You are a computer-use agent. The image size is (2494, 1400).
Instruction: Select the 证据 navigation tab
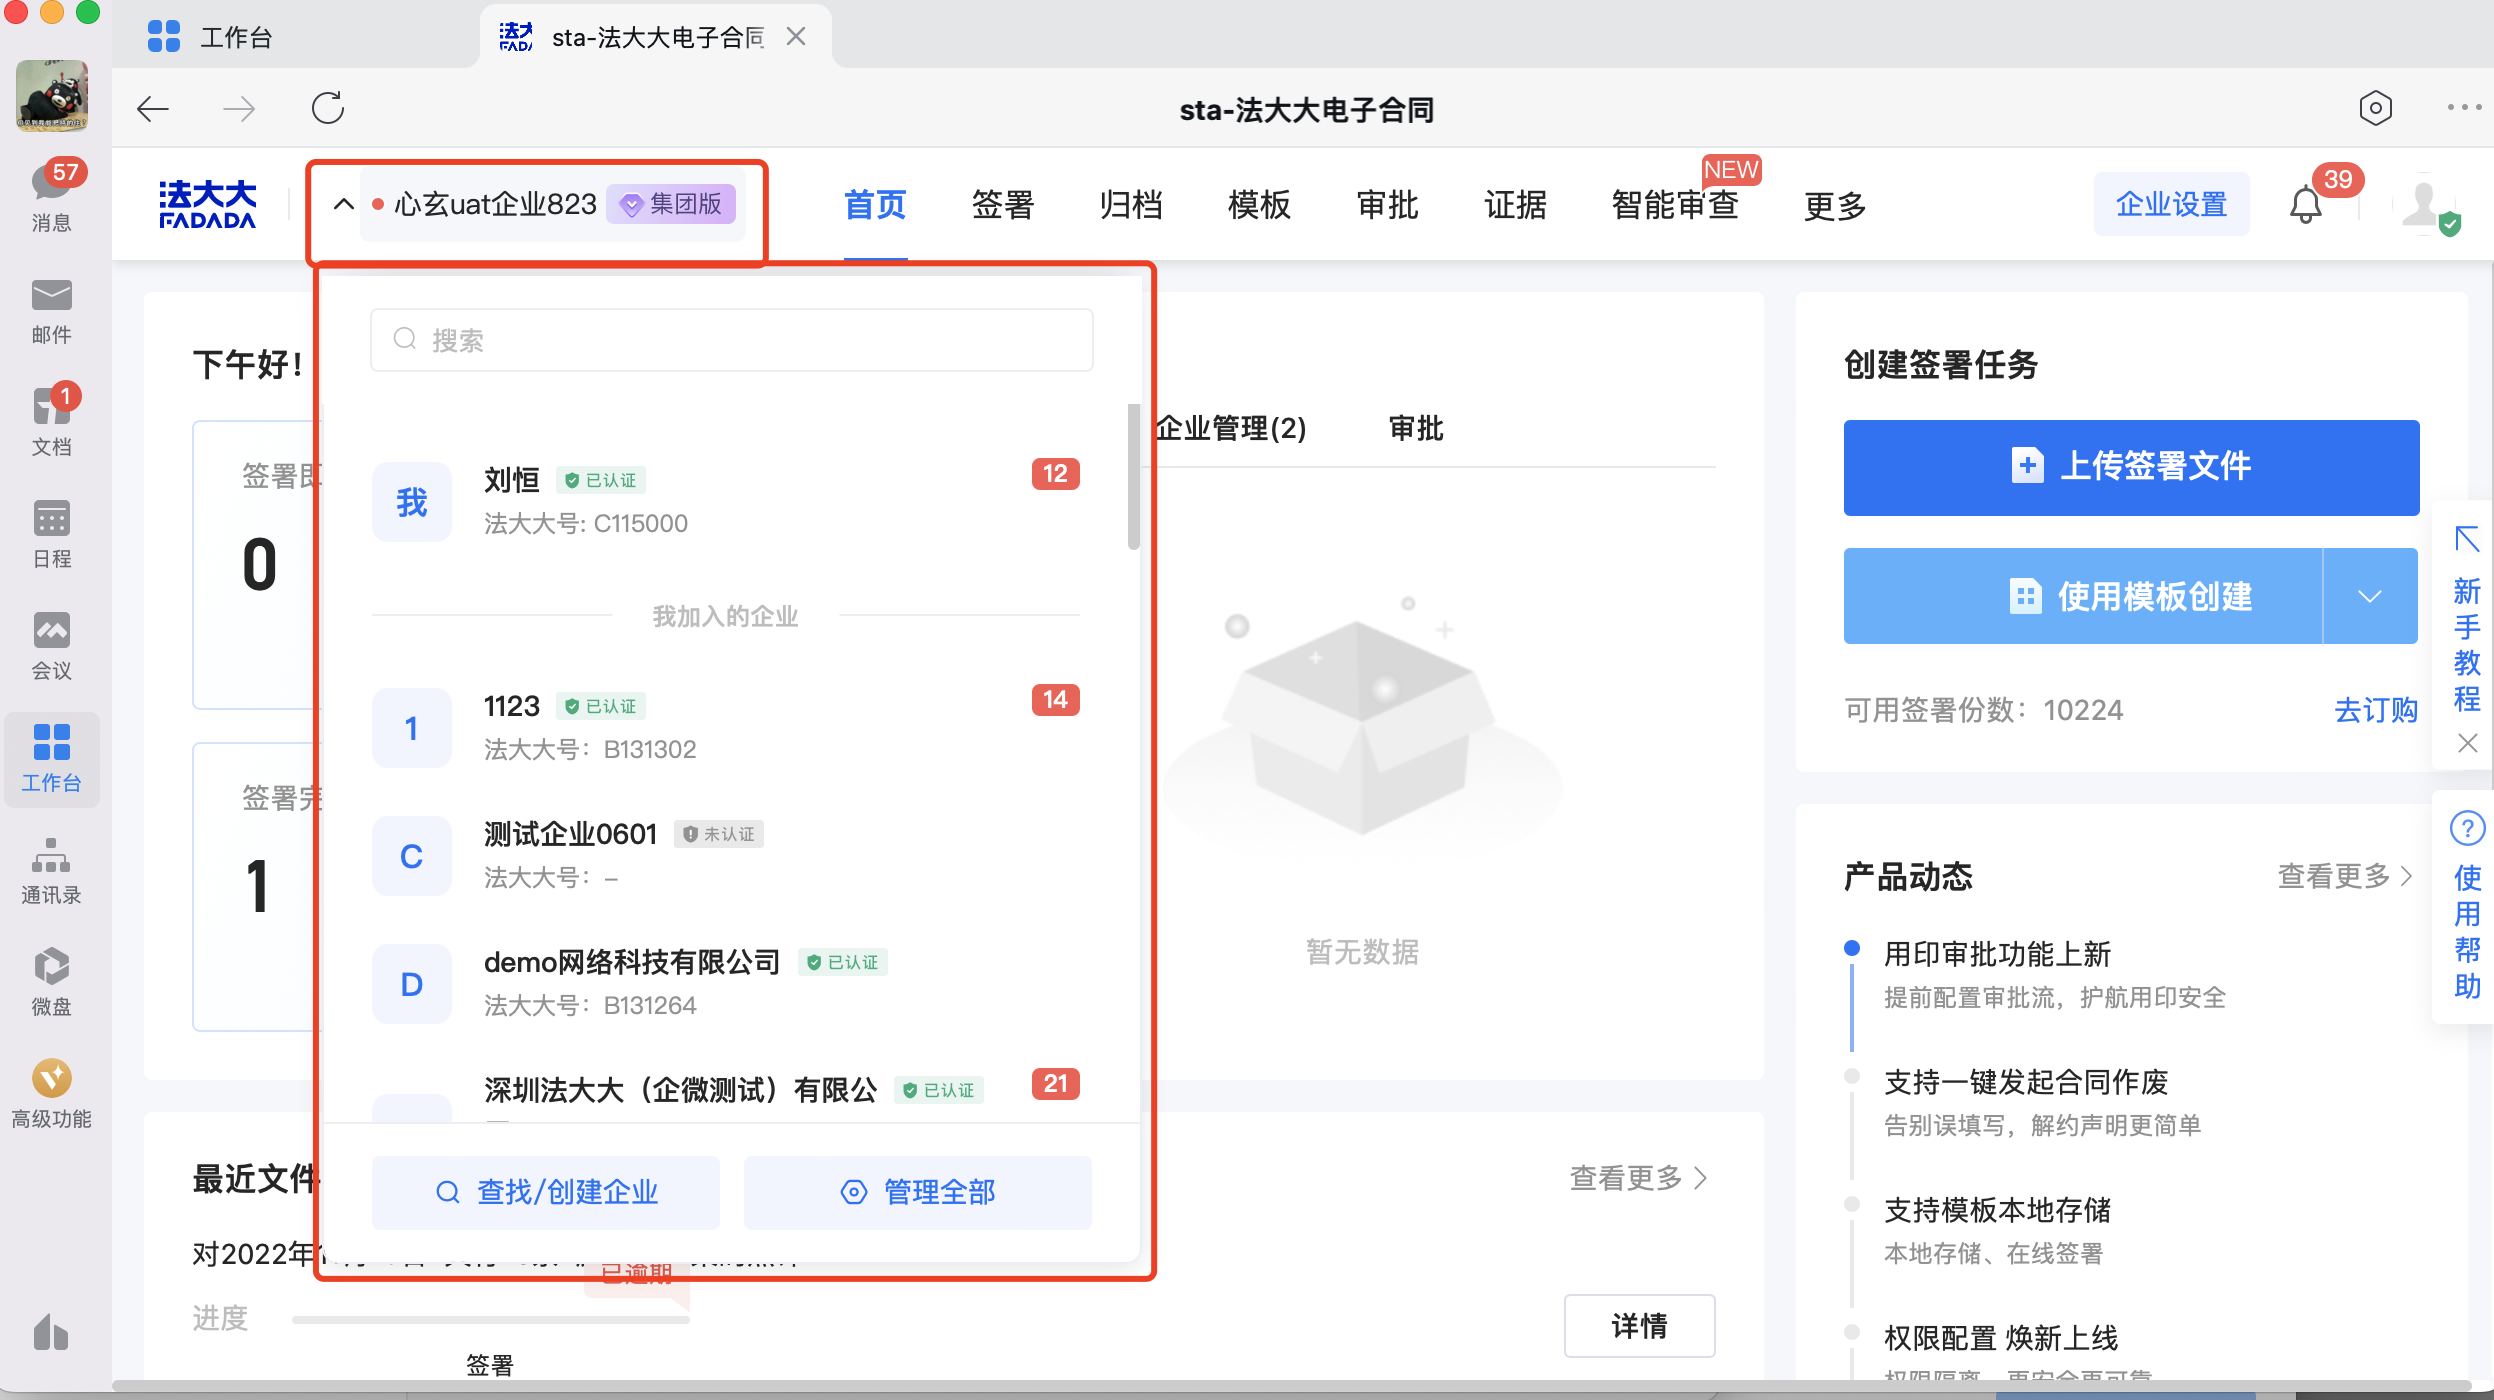1515,205
